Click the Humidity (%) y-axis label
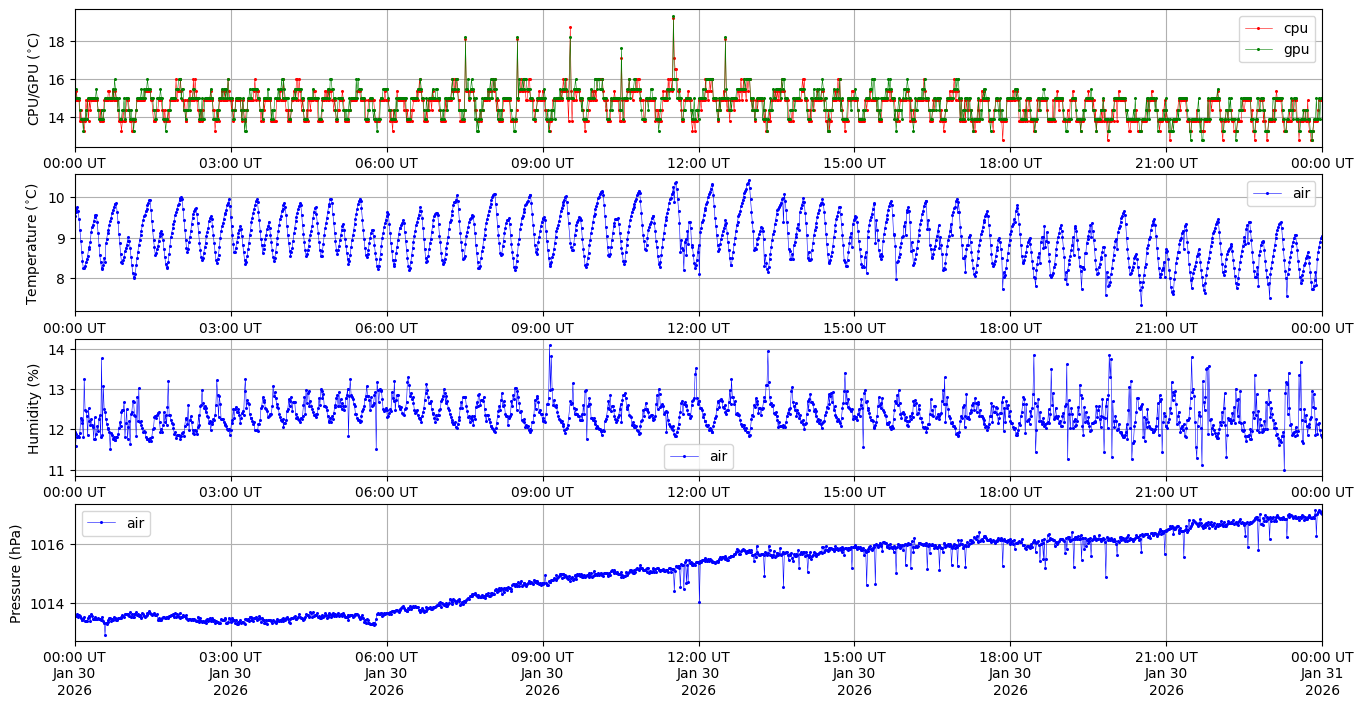The height and width of the screenshot is (707, 1363). pos(33,408)
